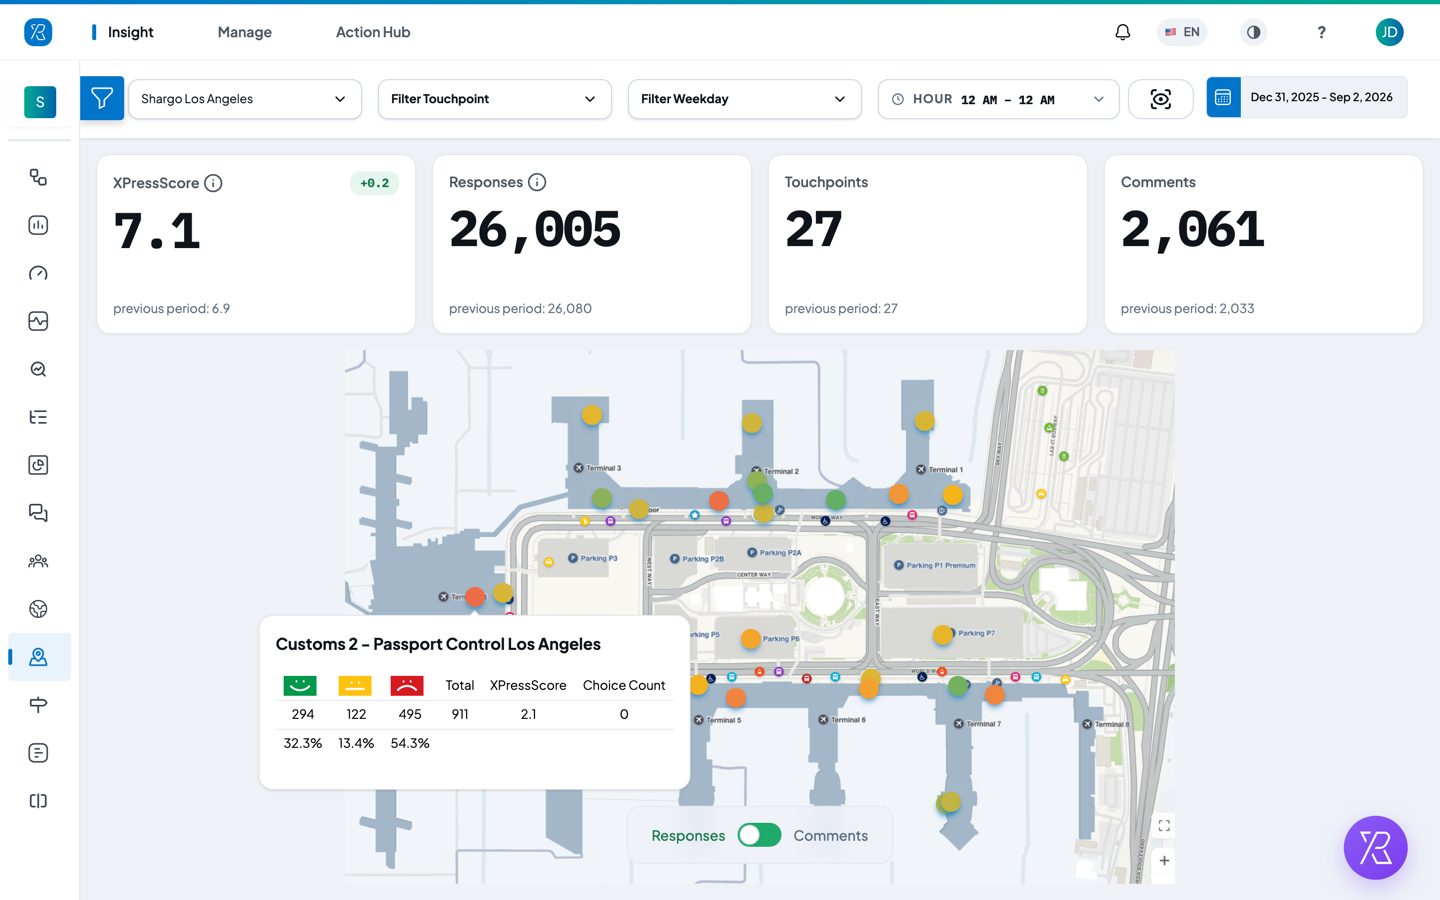Open the calendar date picker icon
This screenshot has width=1440, height=900.
tap(1223, 97)
